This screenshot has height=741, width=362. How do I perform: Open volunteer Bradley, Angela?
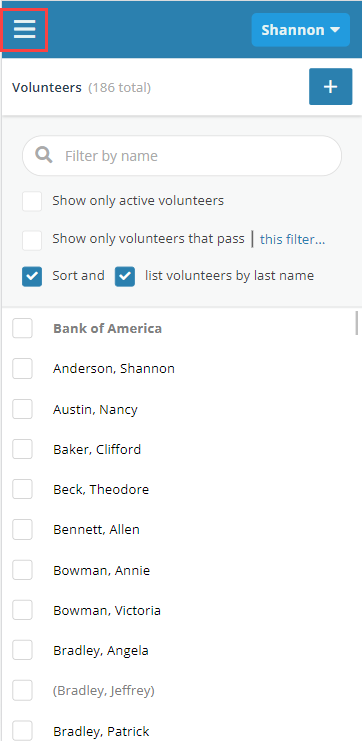(101, 651)
